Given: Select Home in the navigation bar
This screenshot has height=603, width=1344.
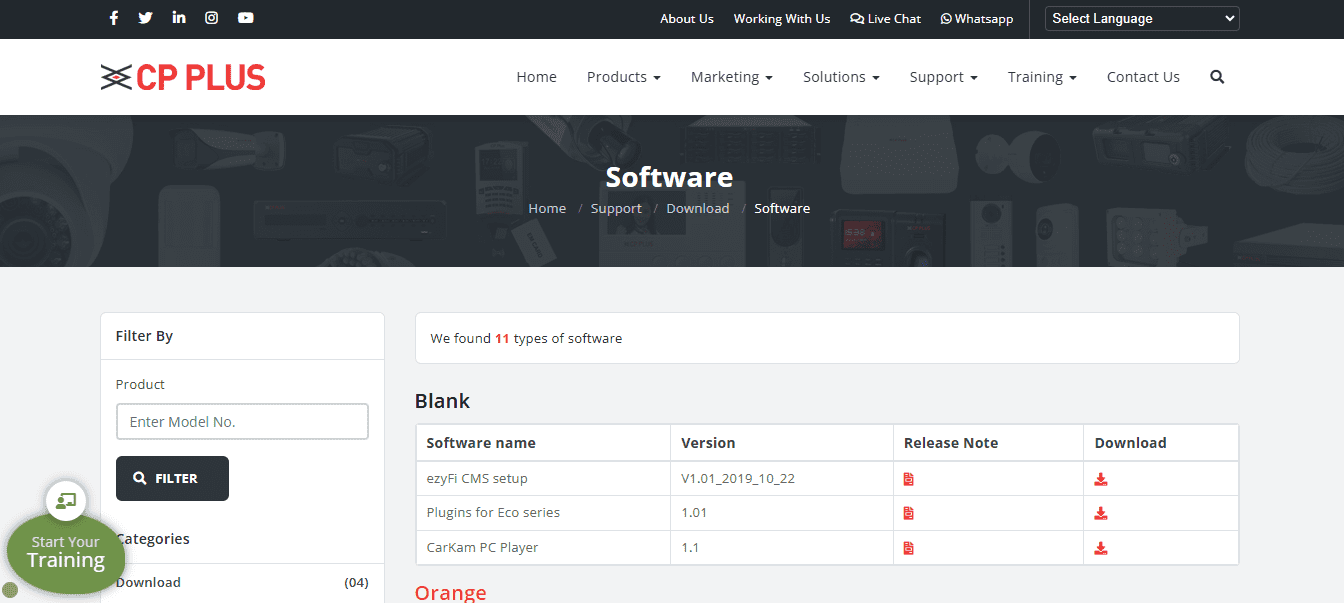Looking at the screenshot, I should tap(536, 76).
